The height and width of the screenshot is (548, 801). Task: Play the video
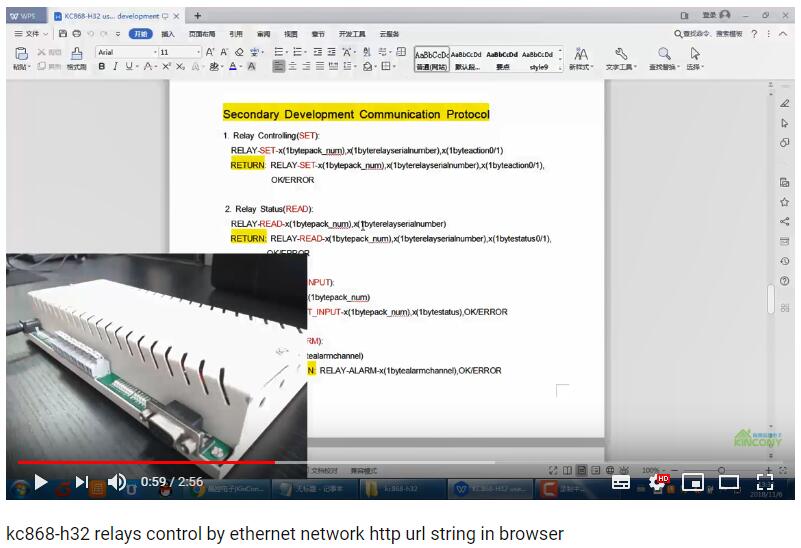41,482
